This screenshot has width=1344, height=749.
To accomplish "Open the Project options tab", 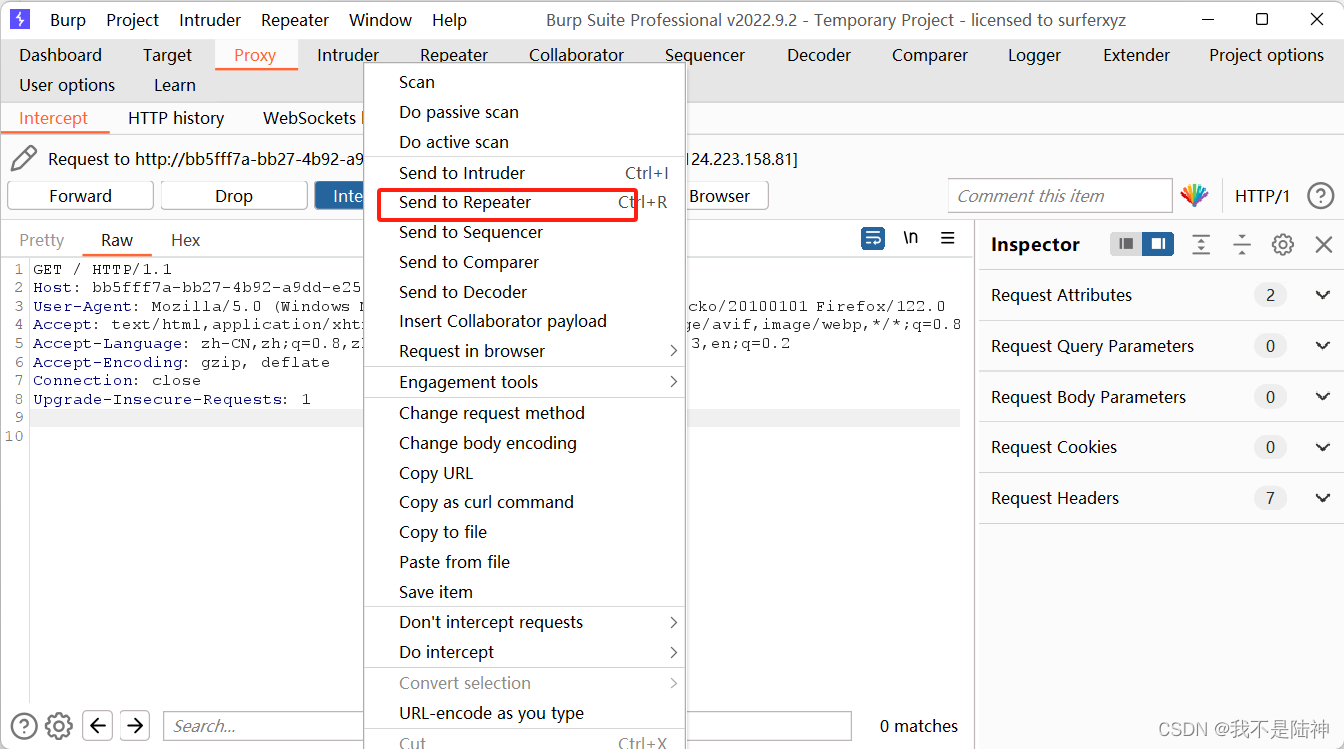I will (1266, 55).
